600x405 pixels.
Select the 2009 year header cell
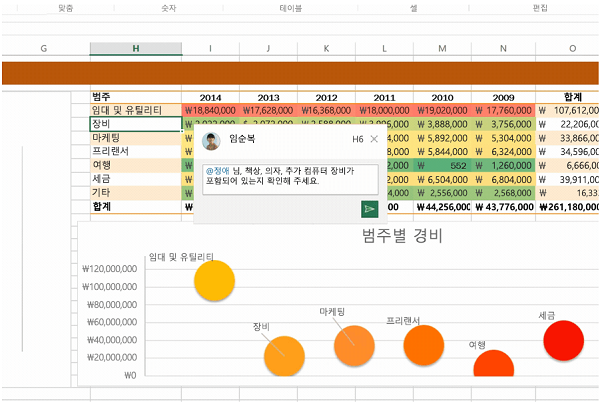pyautogui.click(x=503, y=98)
